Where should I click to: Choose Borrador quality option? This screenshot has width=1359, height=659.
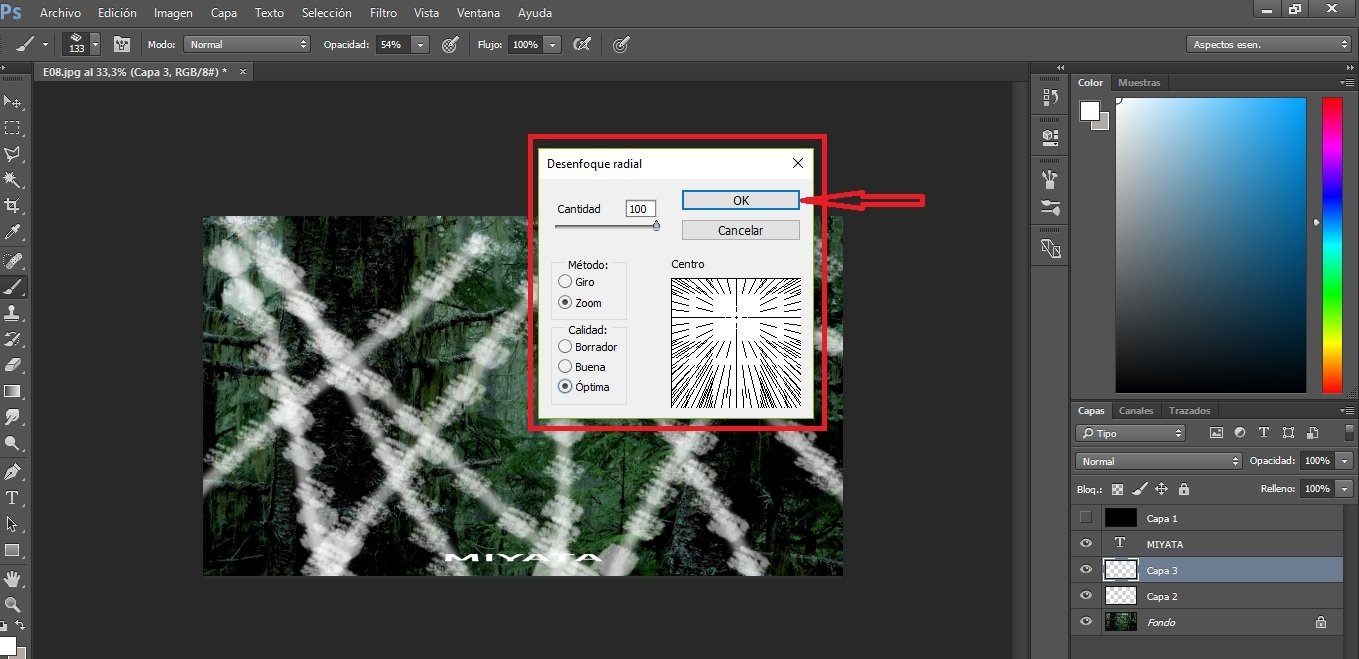click(x=566, y=347)
